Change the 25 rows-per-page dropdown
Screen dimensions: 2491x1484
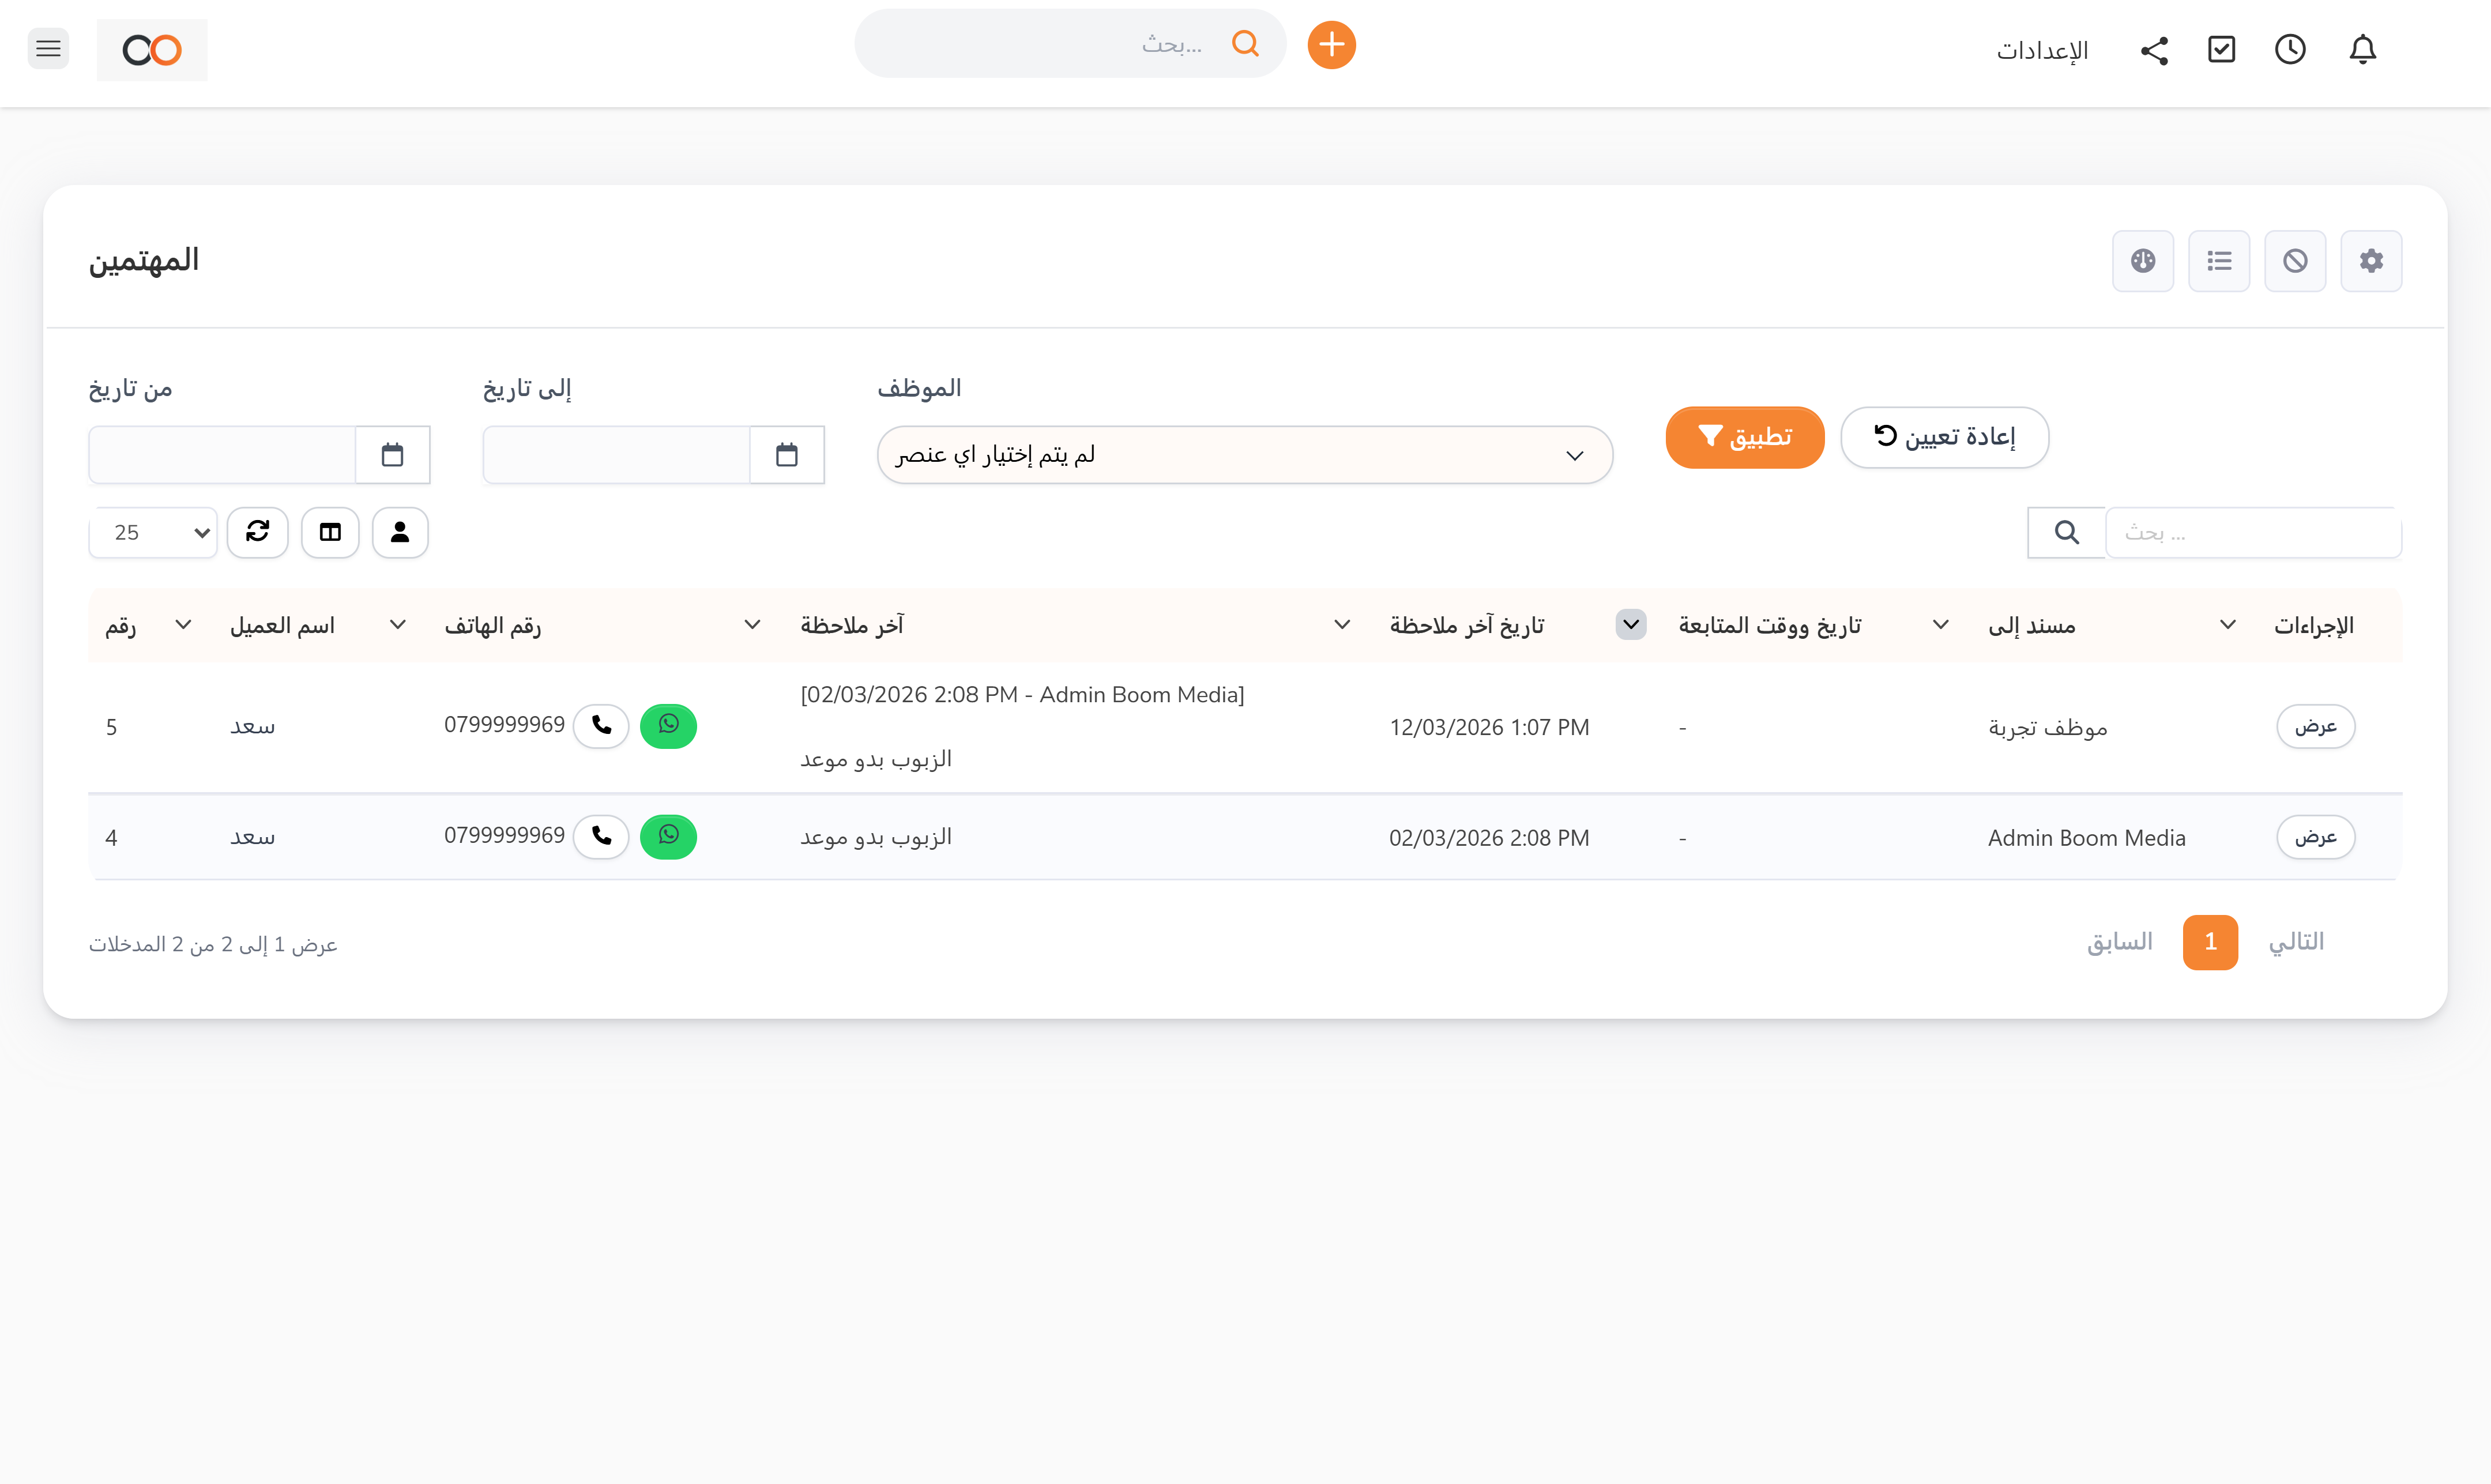(x=154, y=532)
